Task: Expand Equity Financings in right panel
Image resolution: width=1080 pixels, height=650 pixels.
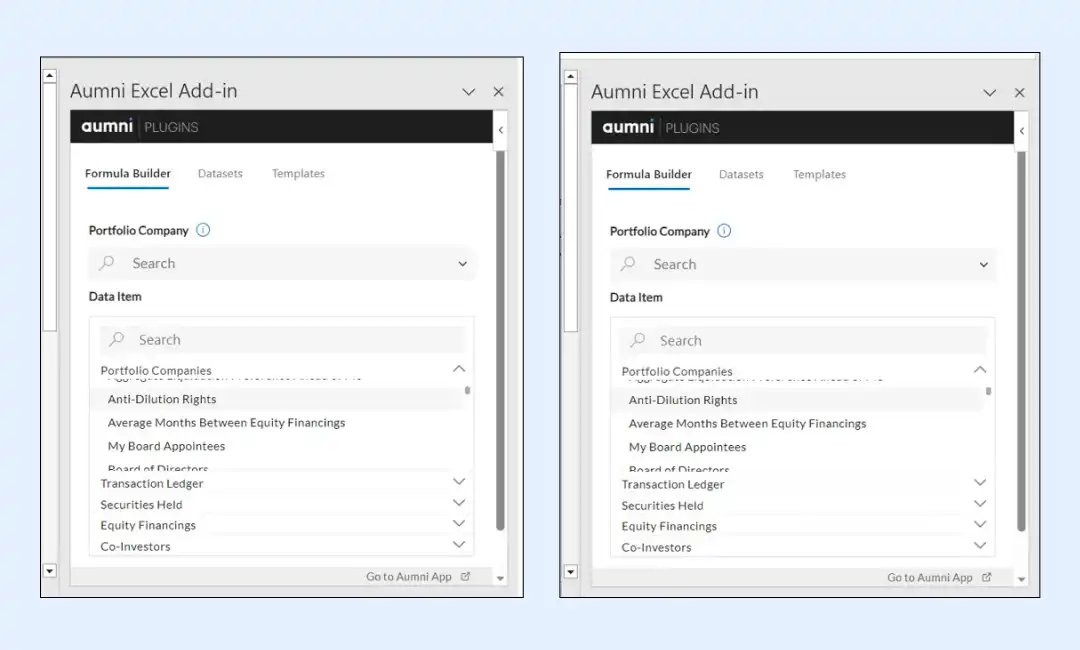Action: (x=979, y=524)
